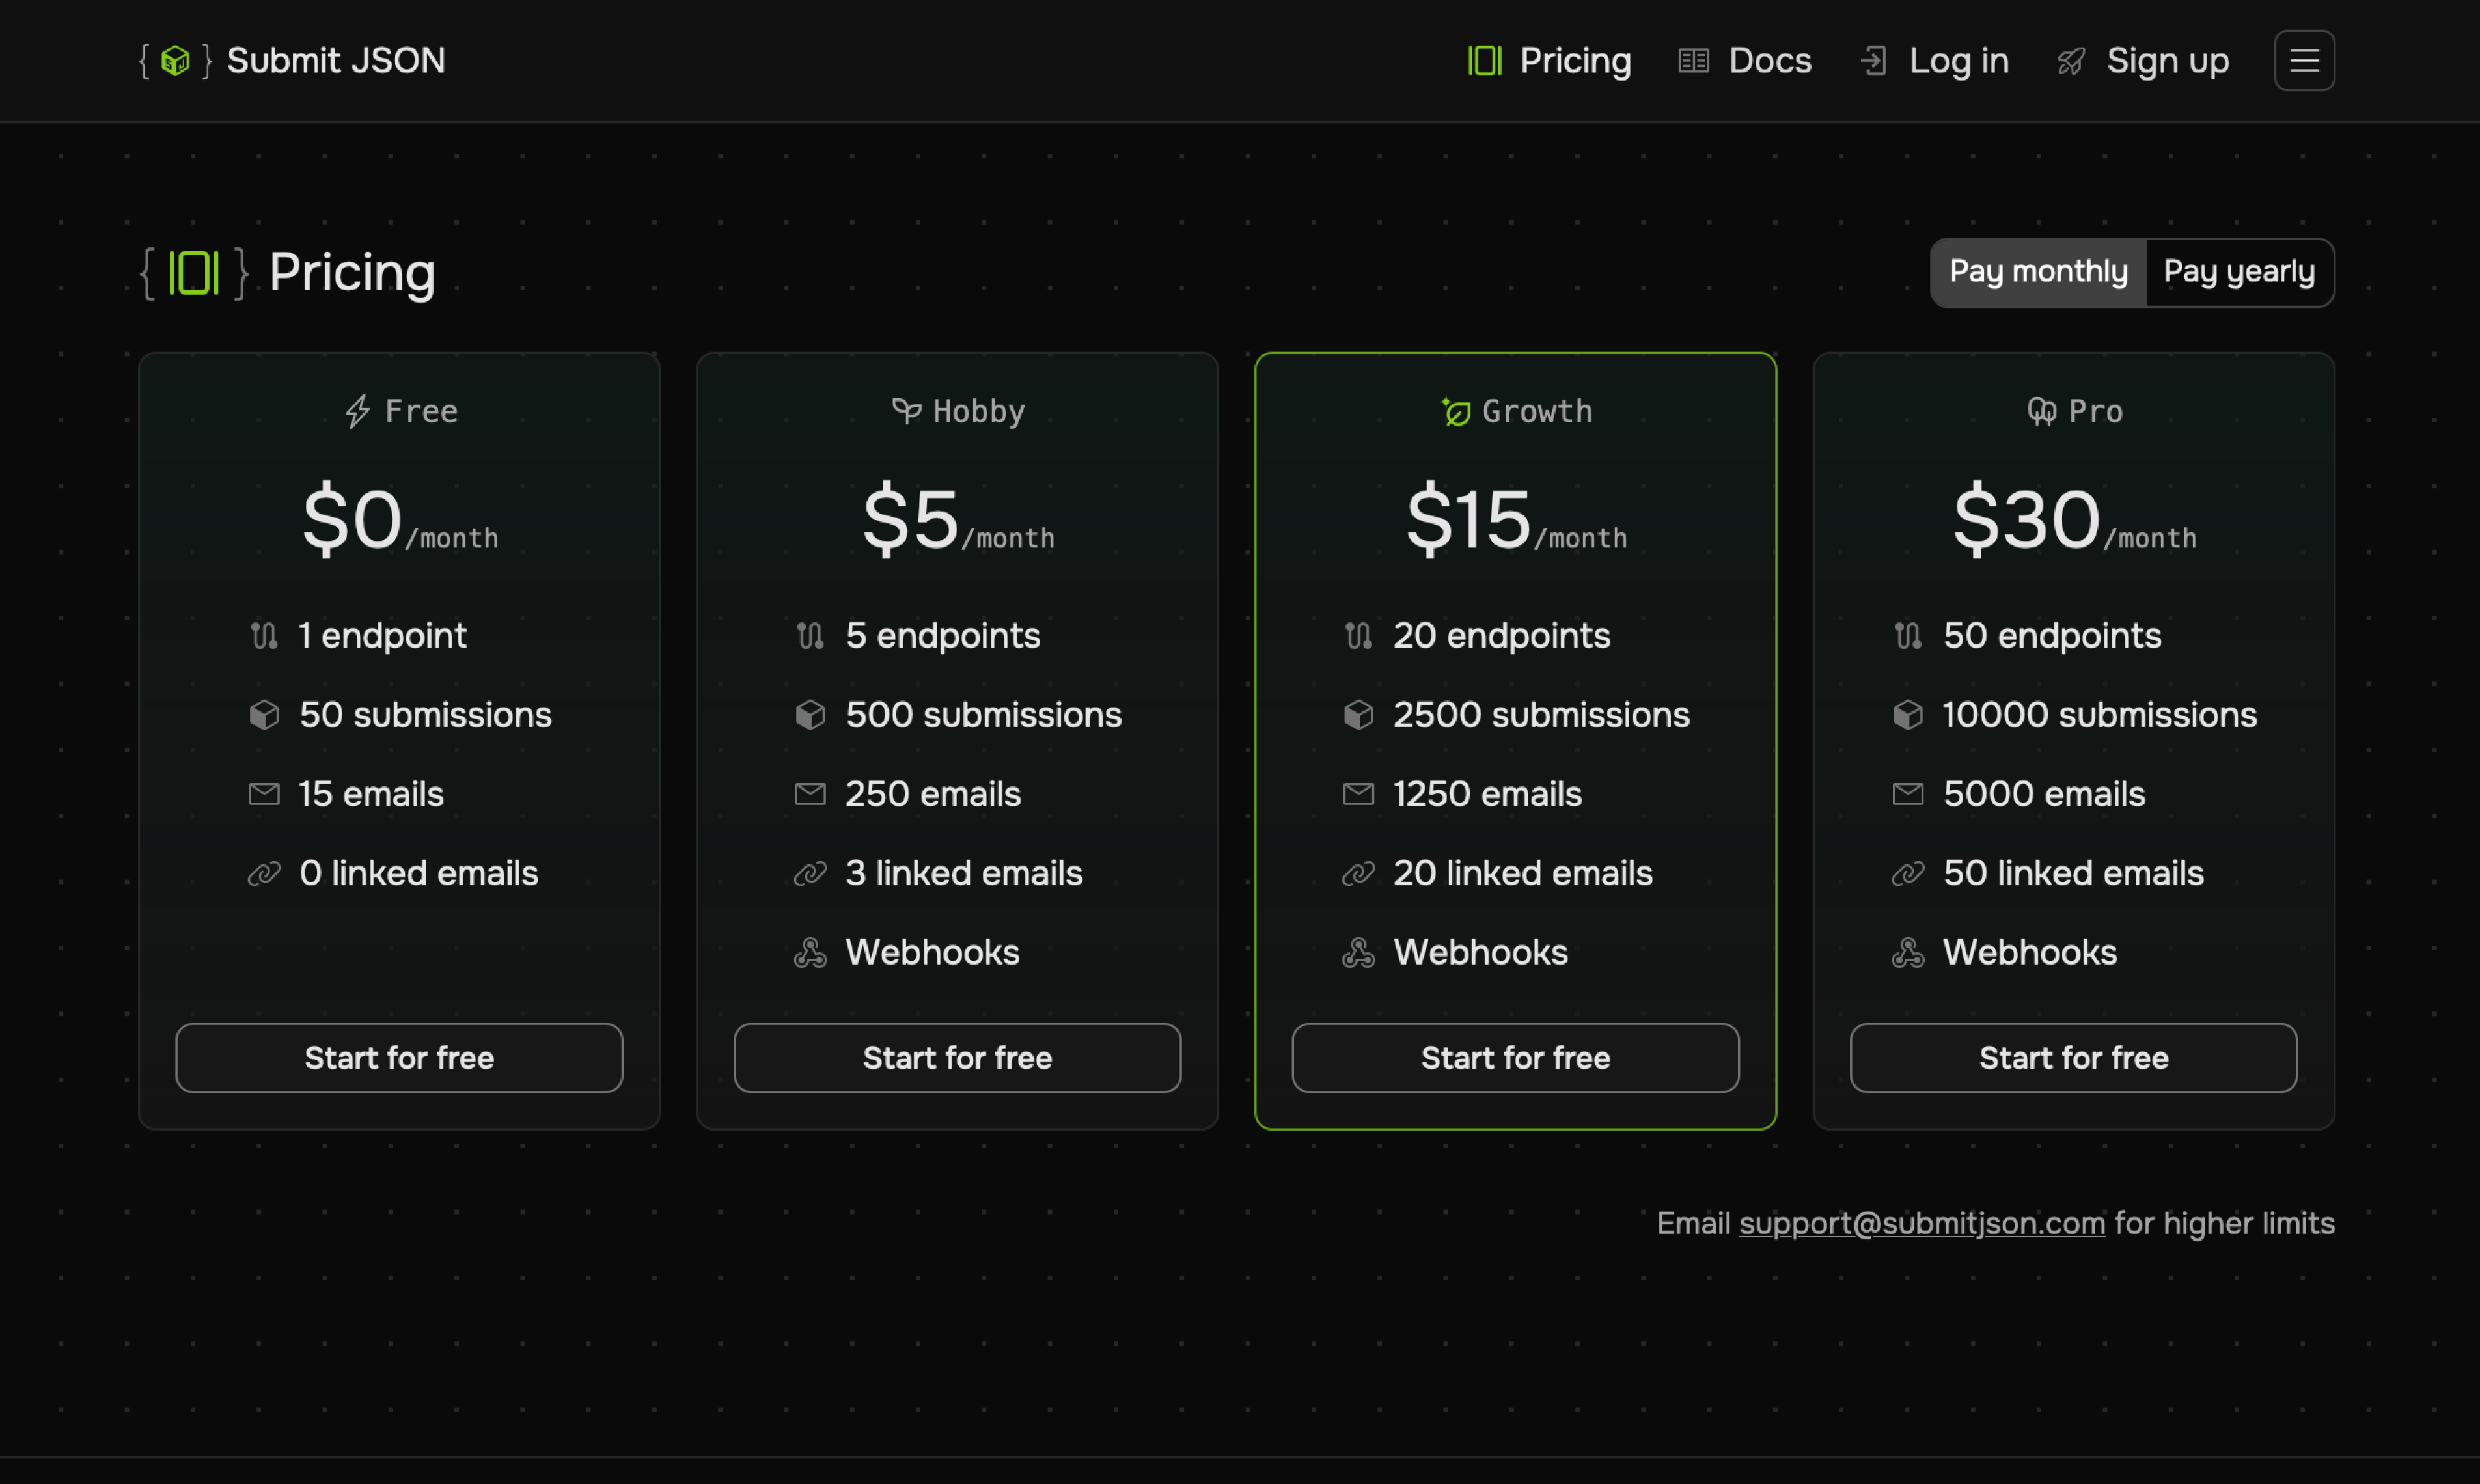Click link icon beside 0 linked emails
This screenshot has height=1484, width=2480.
click(264, 873)
